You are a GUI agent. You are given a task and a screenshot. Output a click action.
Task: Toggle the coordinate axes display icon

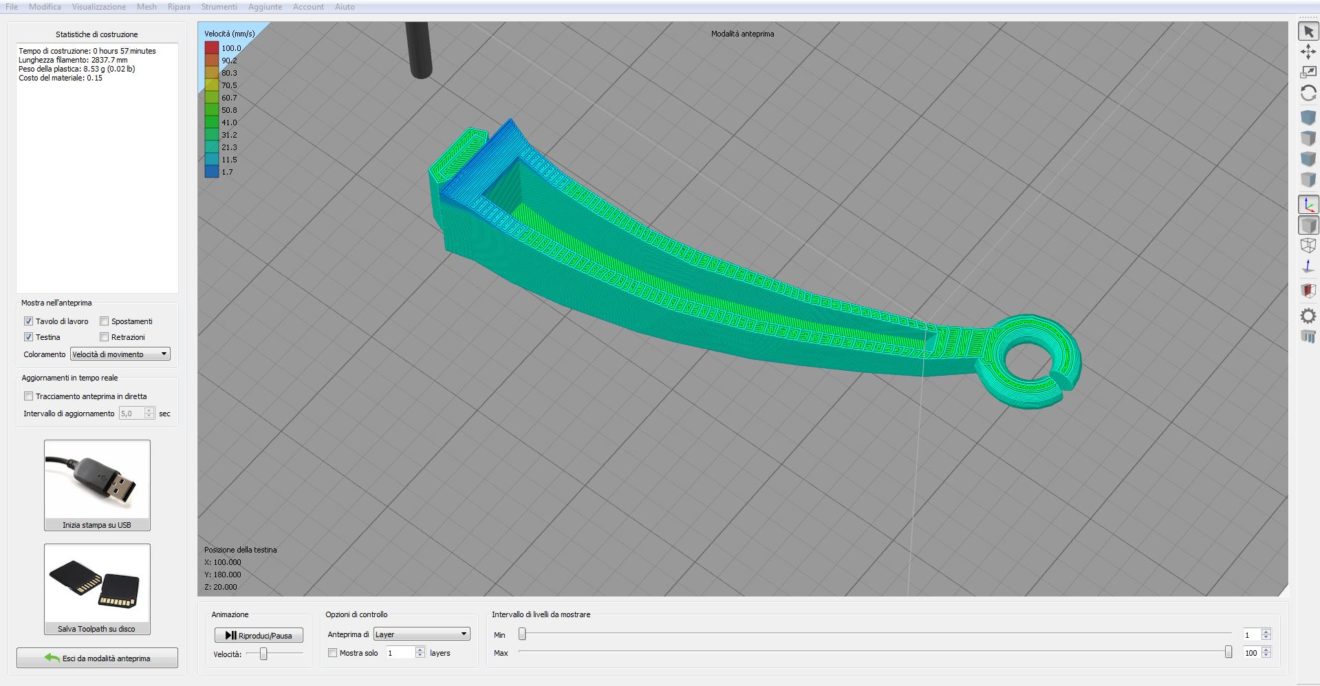(x=1308, y=204)
